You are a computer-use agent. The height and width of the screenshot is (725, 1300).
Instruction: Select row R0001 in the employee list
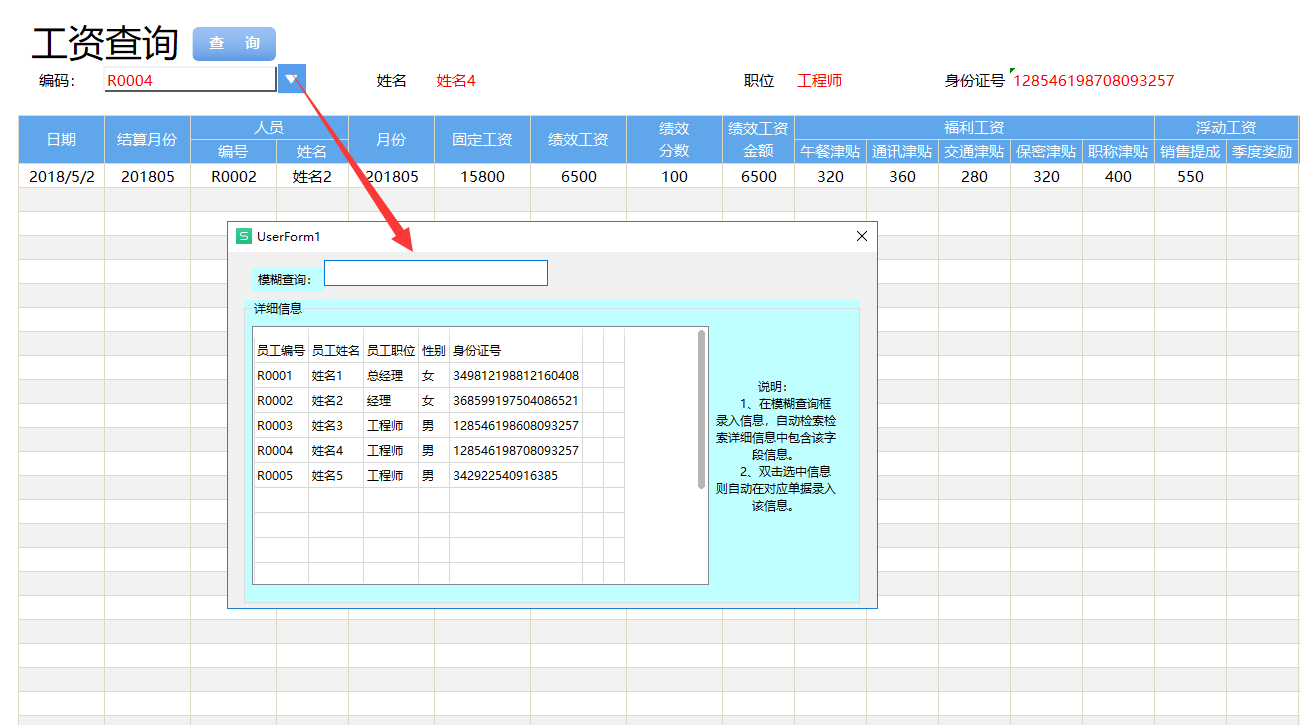[x=439, y=376]
